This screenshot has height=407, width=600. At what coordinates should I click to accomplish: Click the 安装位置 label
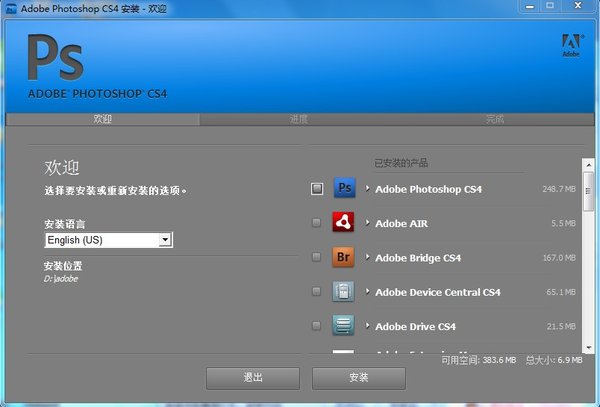tap(63, 266)
